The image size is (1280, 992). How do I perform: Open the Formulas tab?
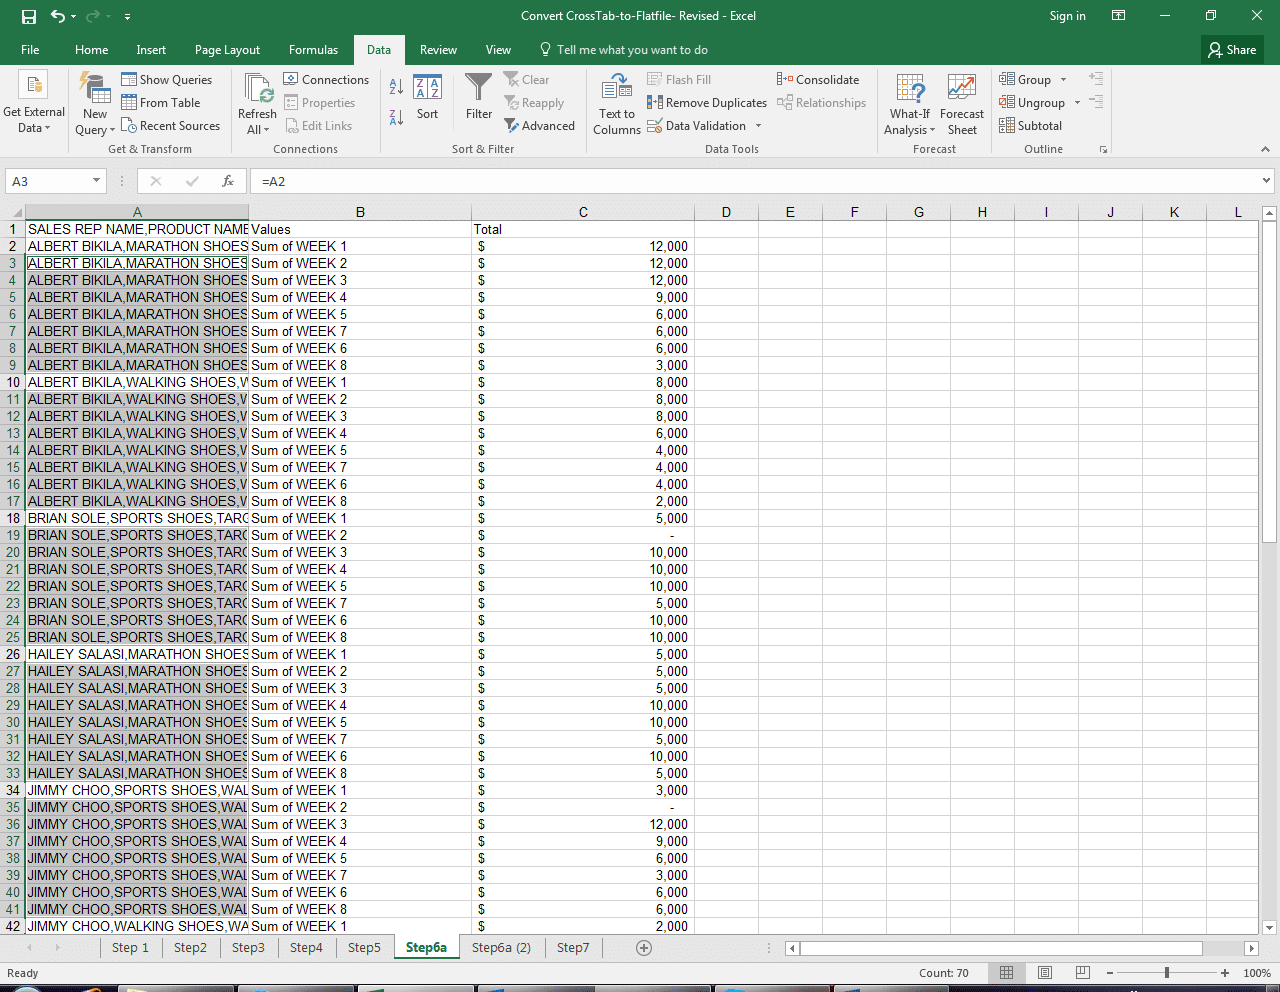(x=313, y=50)
